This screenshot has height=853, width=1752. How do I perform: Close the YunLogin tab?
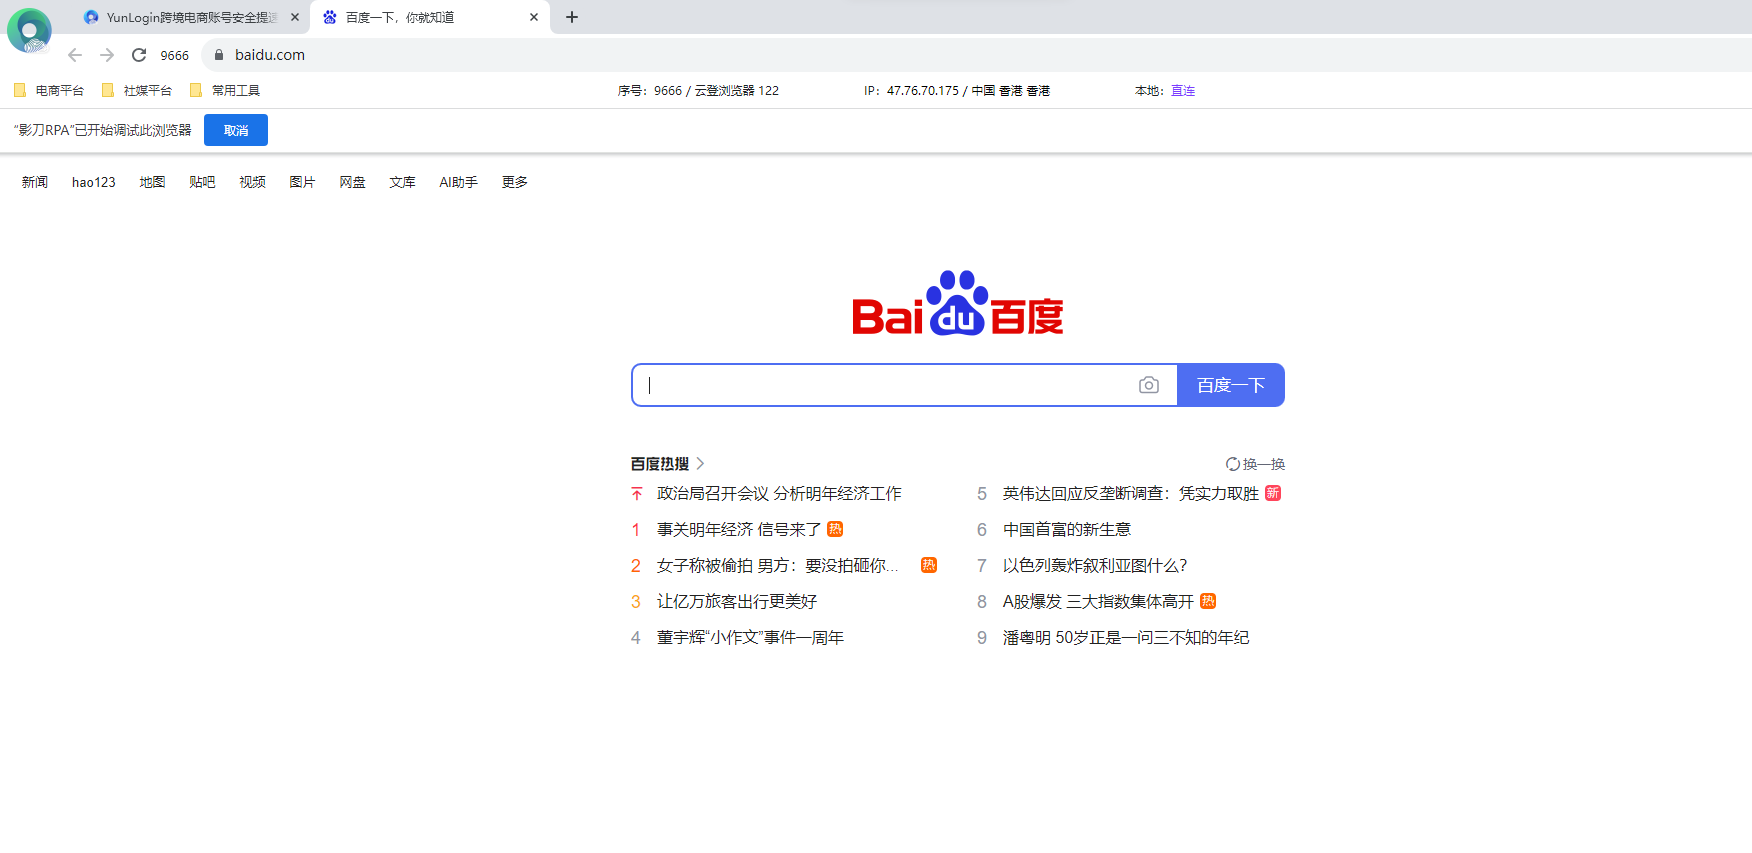pos(295,17)
